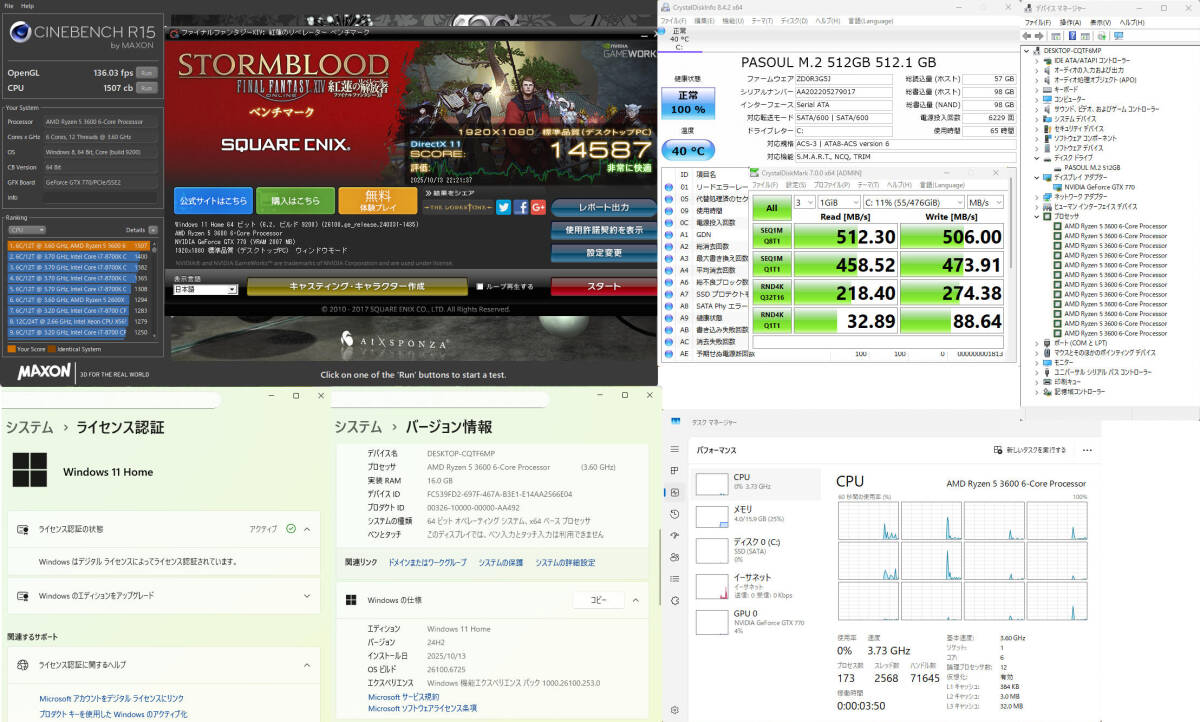The height and width of the screenshot is (722, 1200).
Task: Click the コピー button in Windows の仕様
Action: (598, 600)
